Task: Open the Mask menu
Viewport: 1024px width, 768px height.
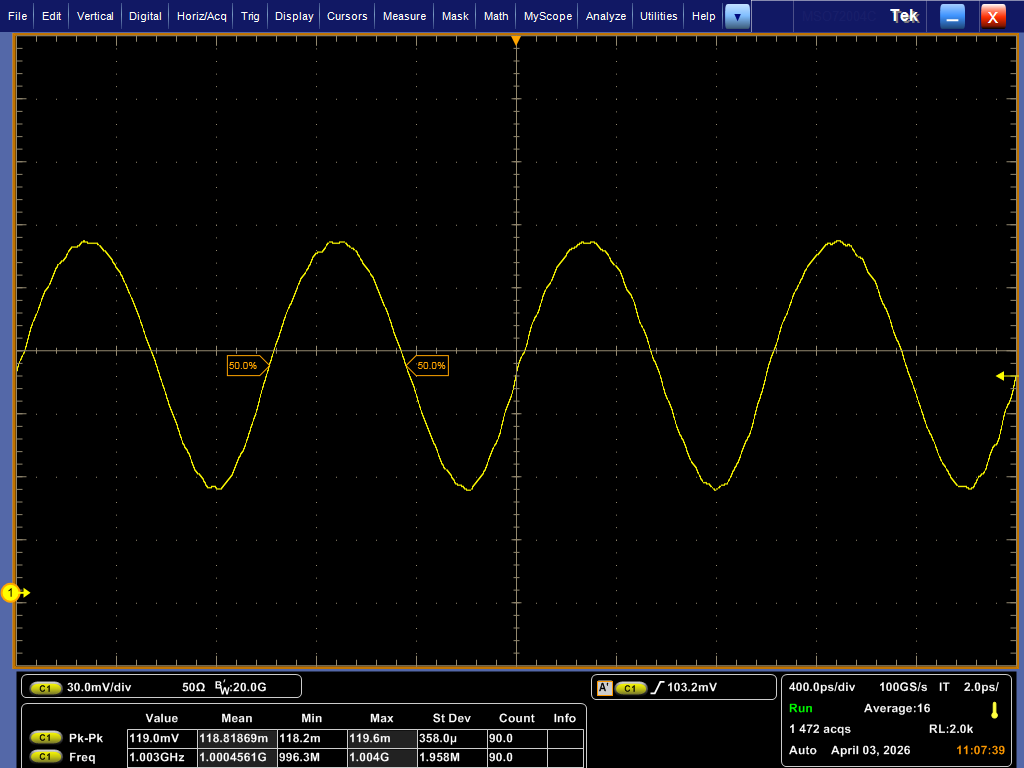Action: click(x=455, y=16)
